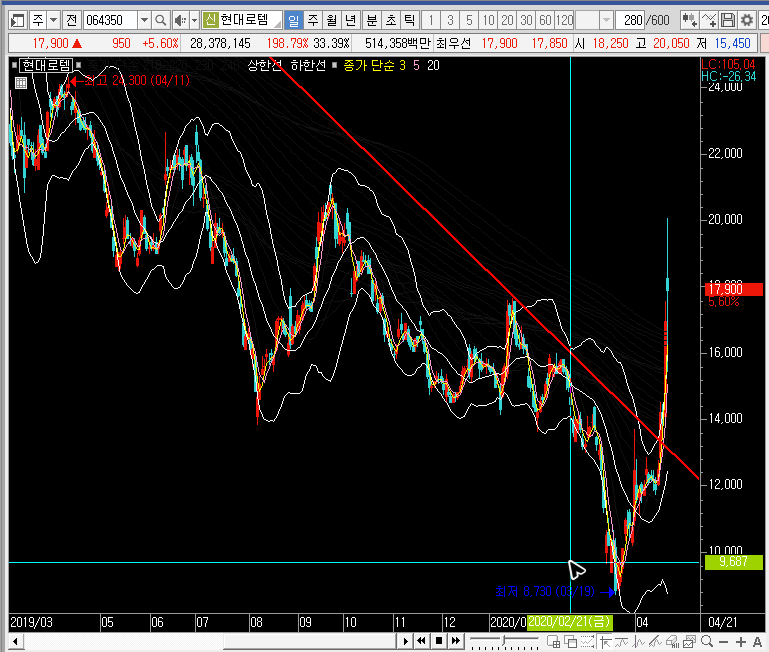This screenshot has height=652, width=769.
Task: Adjust the replay speed slider handle
Action: click(x=504, y=641)
